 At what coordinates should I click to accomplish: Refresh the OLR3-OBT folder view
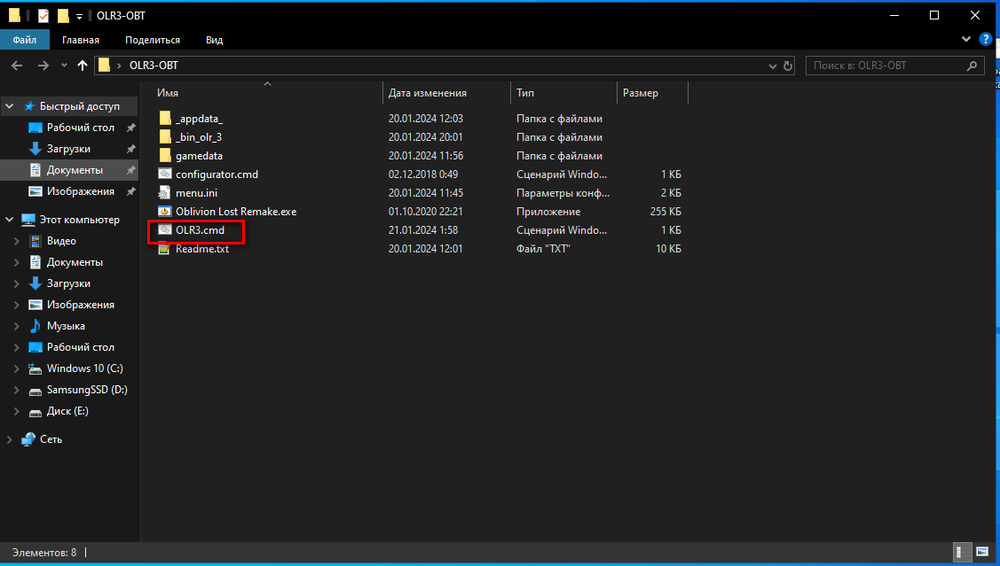pyautogui.click(x=788, y=65)
